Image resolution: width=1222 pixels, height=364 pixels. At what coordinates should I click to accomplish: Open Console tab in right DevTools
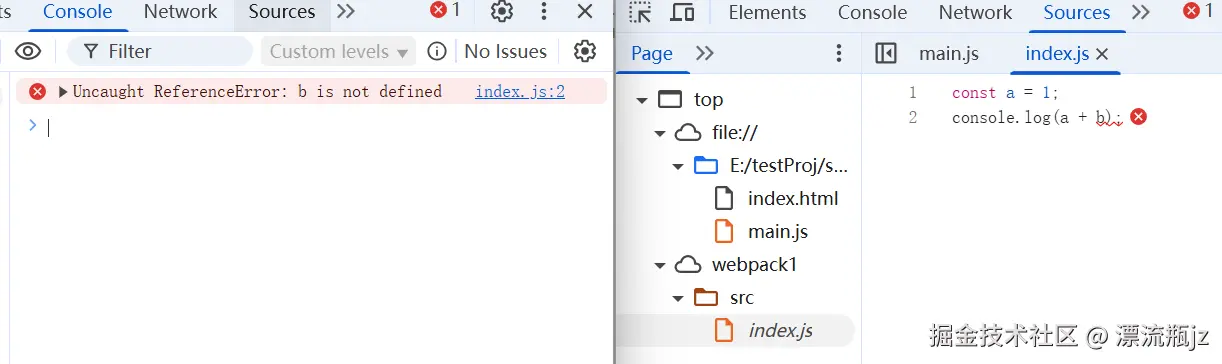pos(872,13)
